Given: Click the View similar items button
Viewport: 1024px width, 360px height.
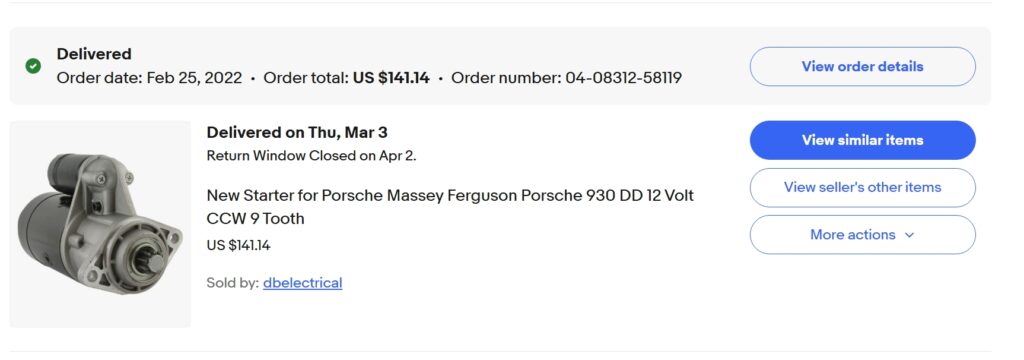Looking at the screenshot, I should click(x=862, y=140).
